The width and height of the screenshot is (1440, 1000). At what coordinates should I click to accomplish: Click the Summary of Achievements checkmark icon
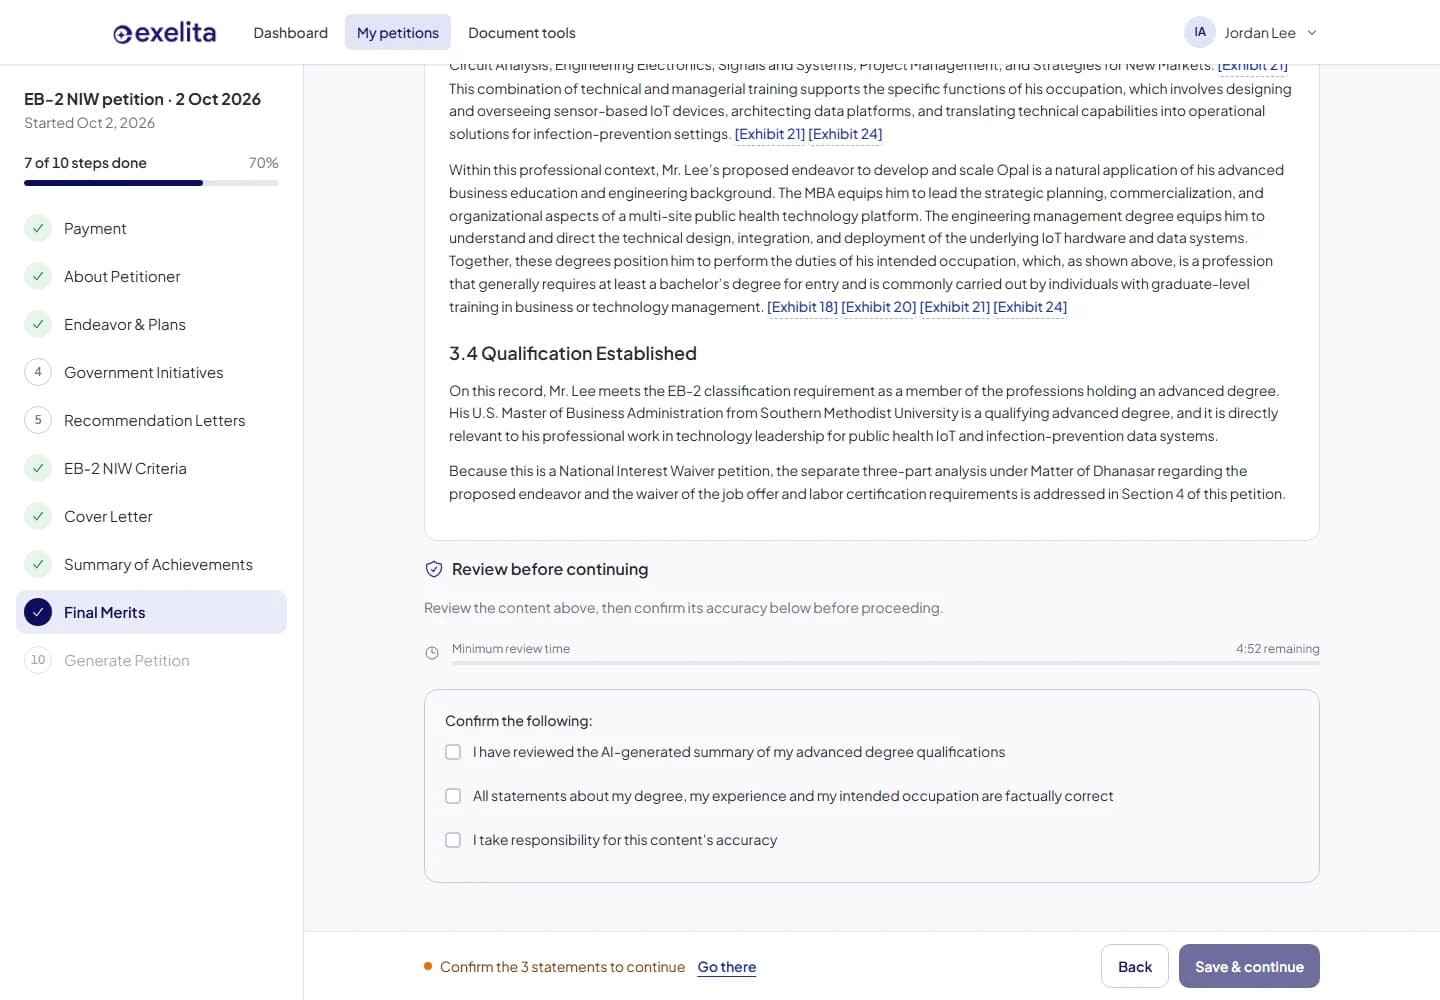[38, 564]
